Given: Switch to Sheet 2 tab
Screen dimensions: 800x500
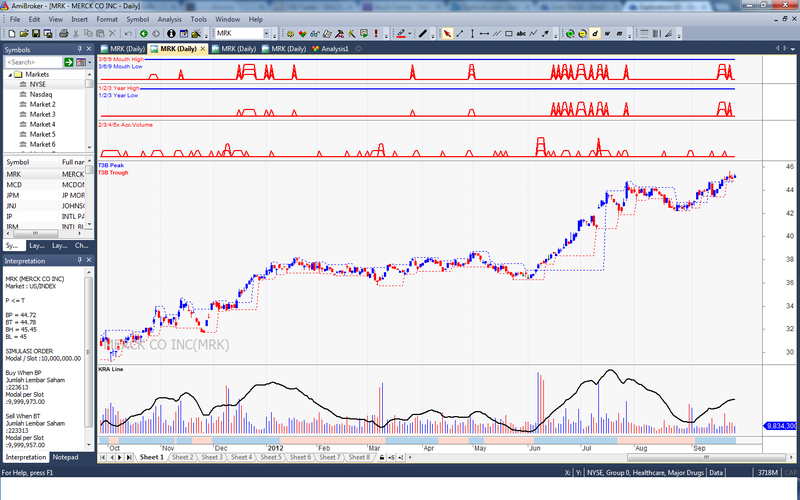Looking at the screenshot, I should click(182, 457).
